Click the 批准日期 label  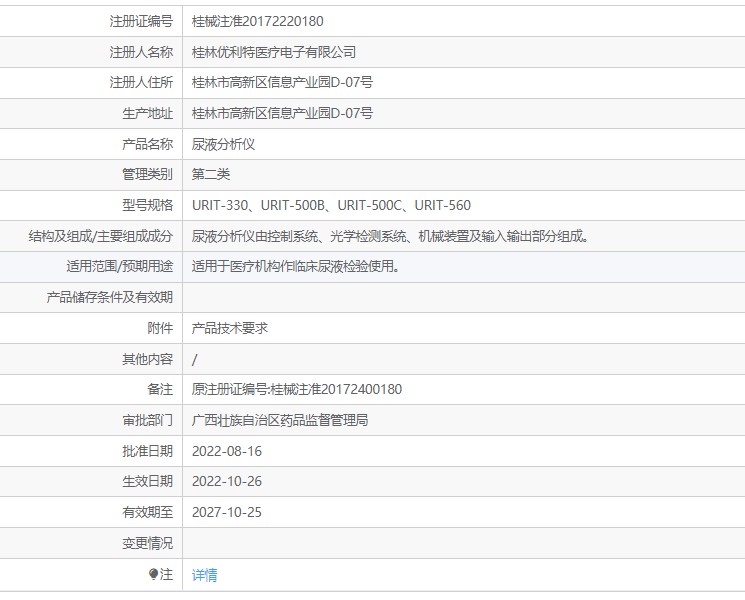point(148,451)
